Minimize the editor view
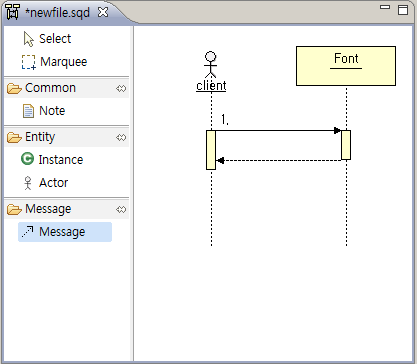 pos(385,7)
